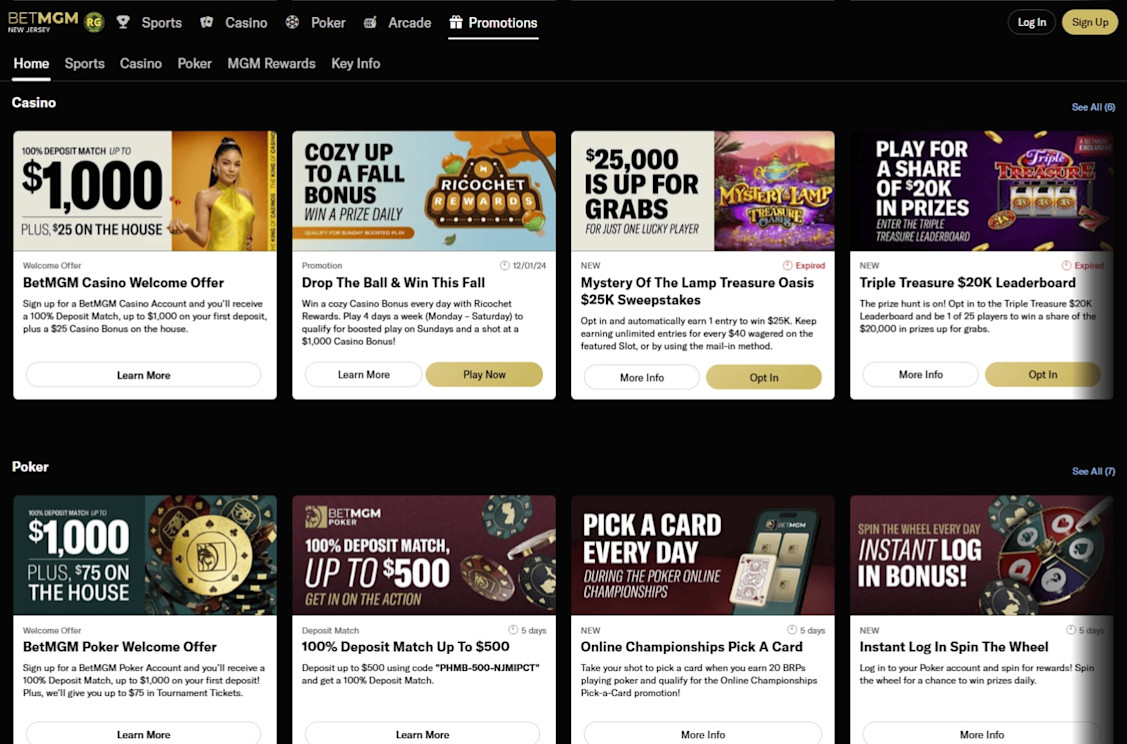Screen dimensions: 1127x744
Task: Click Expired clock icon on Mystery Lamp card
Action: pyautogui.click(x=787, y=265)
